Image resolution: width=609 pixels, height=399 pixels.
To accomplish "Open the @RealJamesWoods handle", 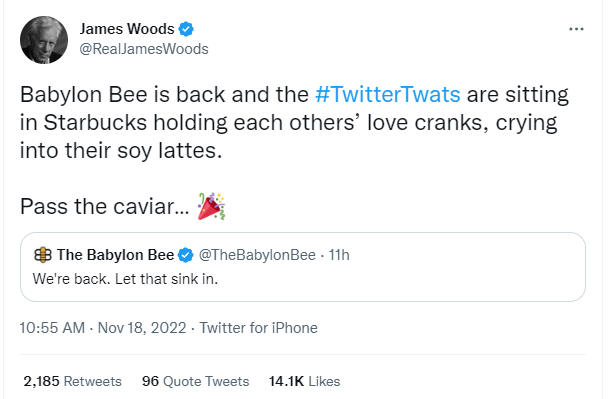I will (144, 49).
